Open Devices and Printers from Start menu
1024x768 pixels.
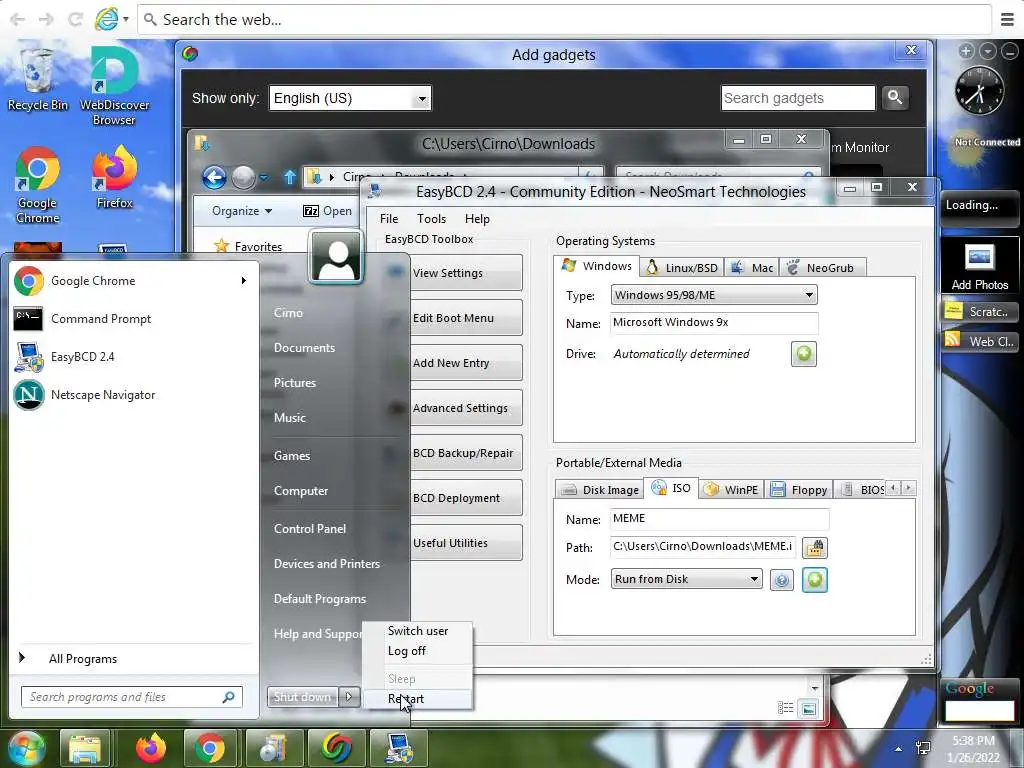pyautogui.click(x=327, y=564)
